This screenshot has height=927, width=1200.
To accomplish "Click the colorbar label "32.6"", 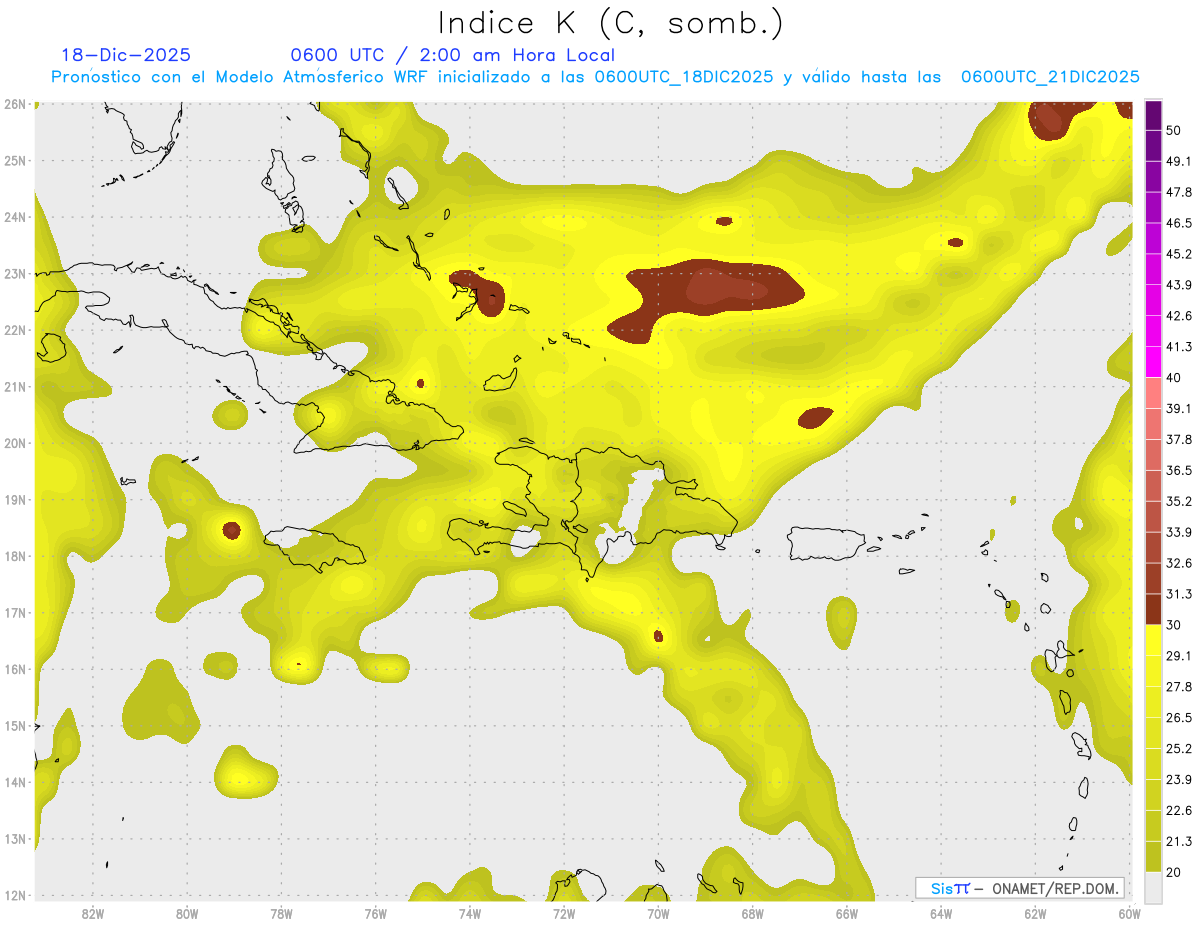I will coord(1178,563).
